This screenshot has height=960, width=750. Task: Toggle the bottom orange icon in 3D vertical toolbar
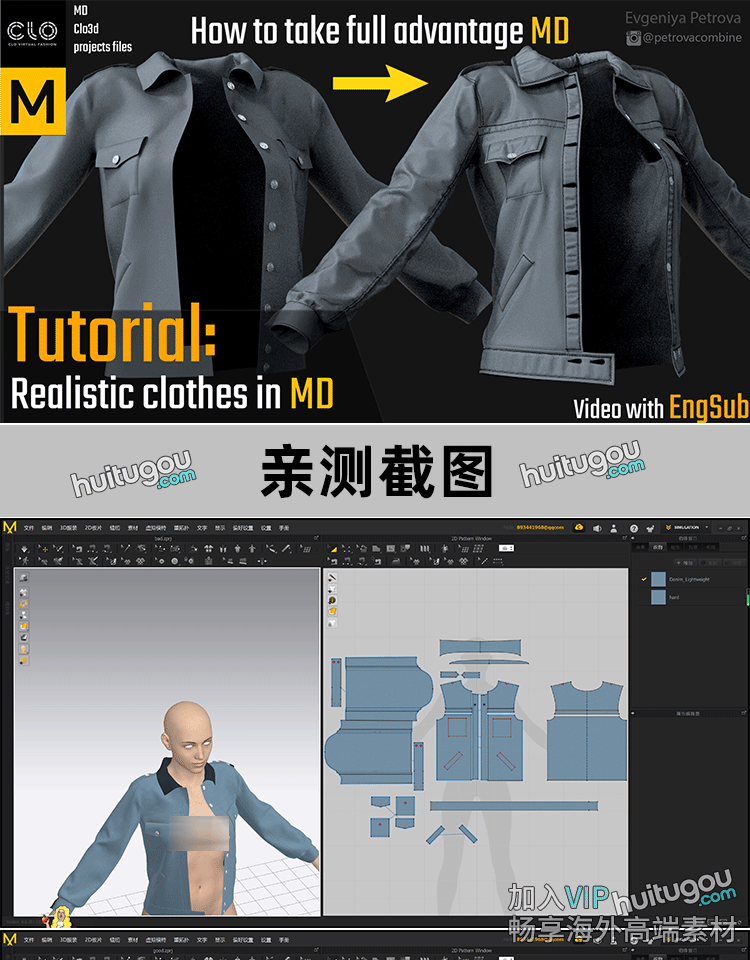pos(23,661)
